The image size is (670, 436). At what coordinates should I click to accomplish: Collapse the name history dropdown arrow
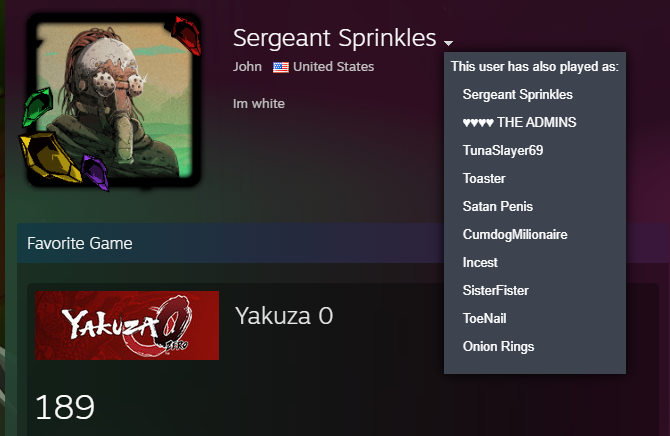pos(449,43)
